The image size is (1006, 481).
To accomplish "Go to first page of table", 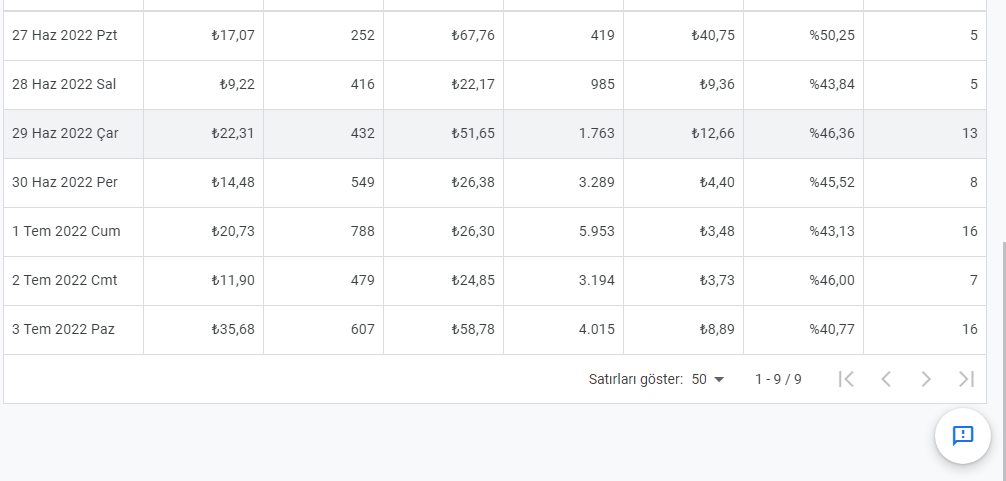I will [x=846, y=379].
